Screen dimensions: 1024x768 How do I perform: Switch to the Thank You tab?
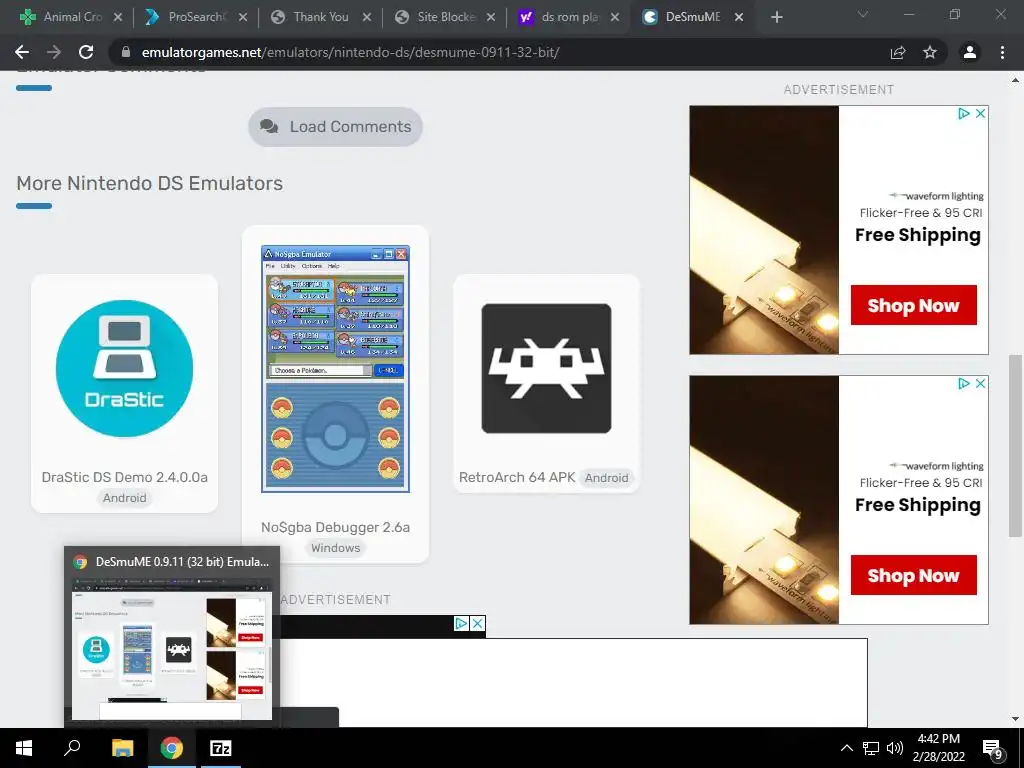coord(320,17)
